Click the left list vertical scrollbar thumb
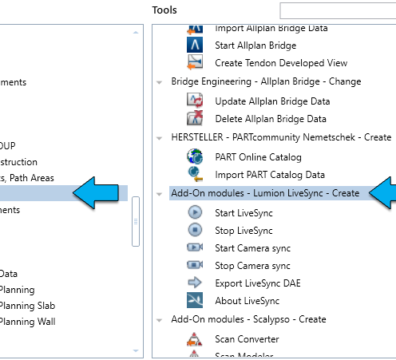Viewport: 396px width, 360px height. pos(136,221)
